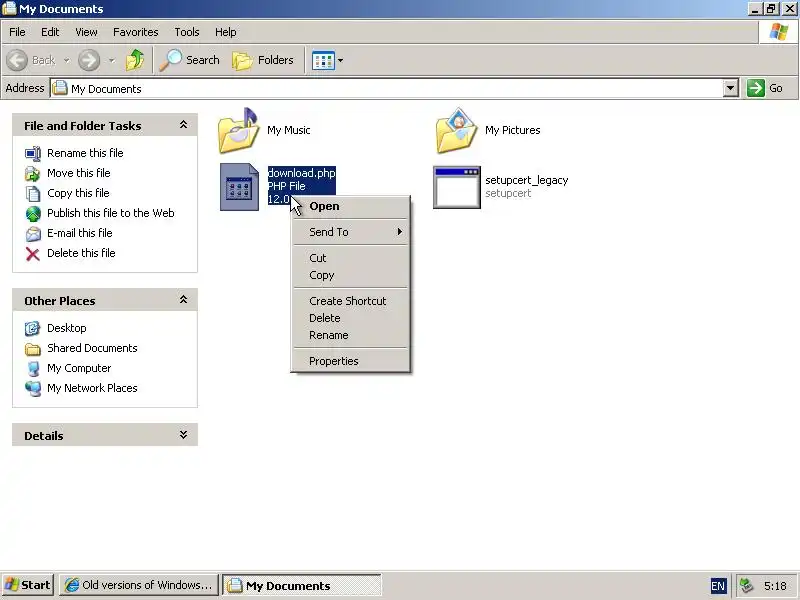Open the Views dropdown arrow
This screenshot has width=800, height=600.
pyautogui.click(x=340, y=61)
